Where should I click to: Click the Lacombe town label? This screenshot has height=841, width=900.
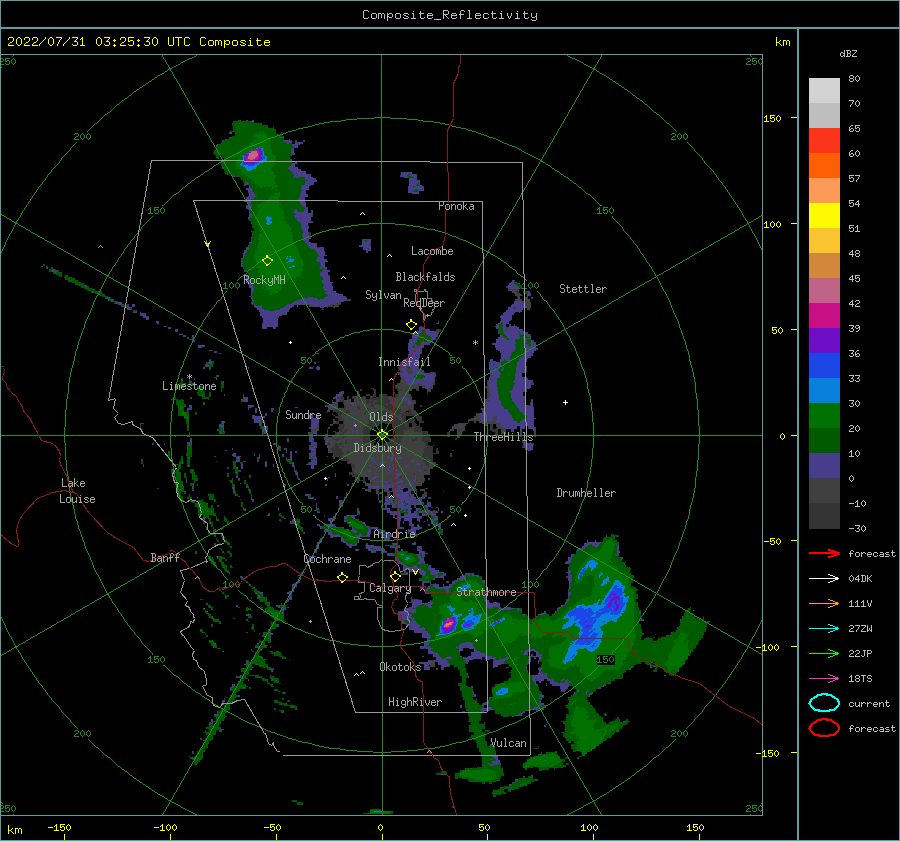432,251
